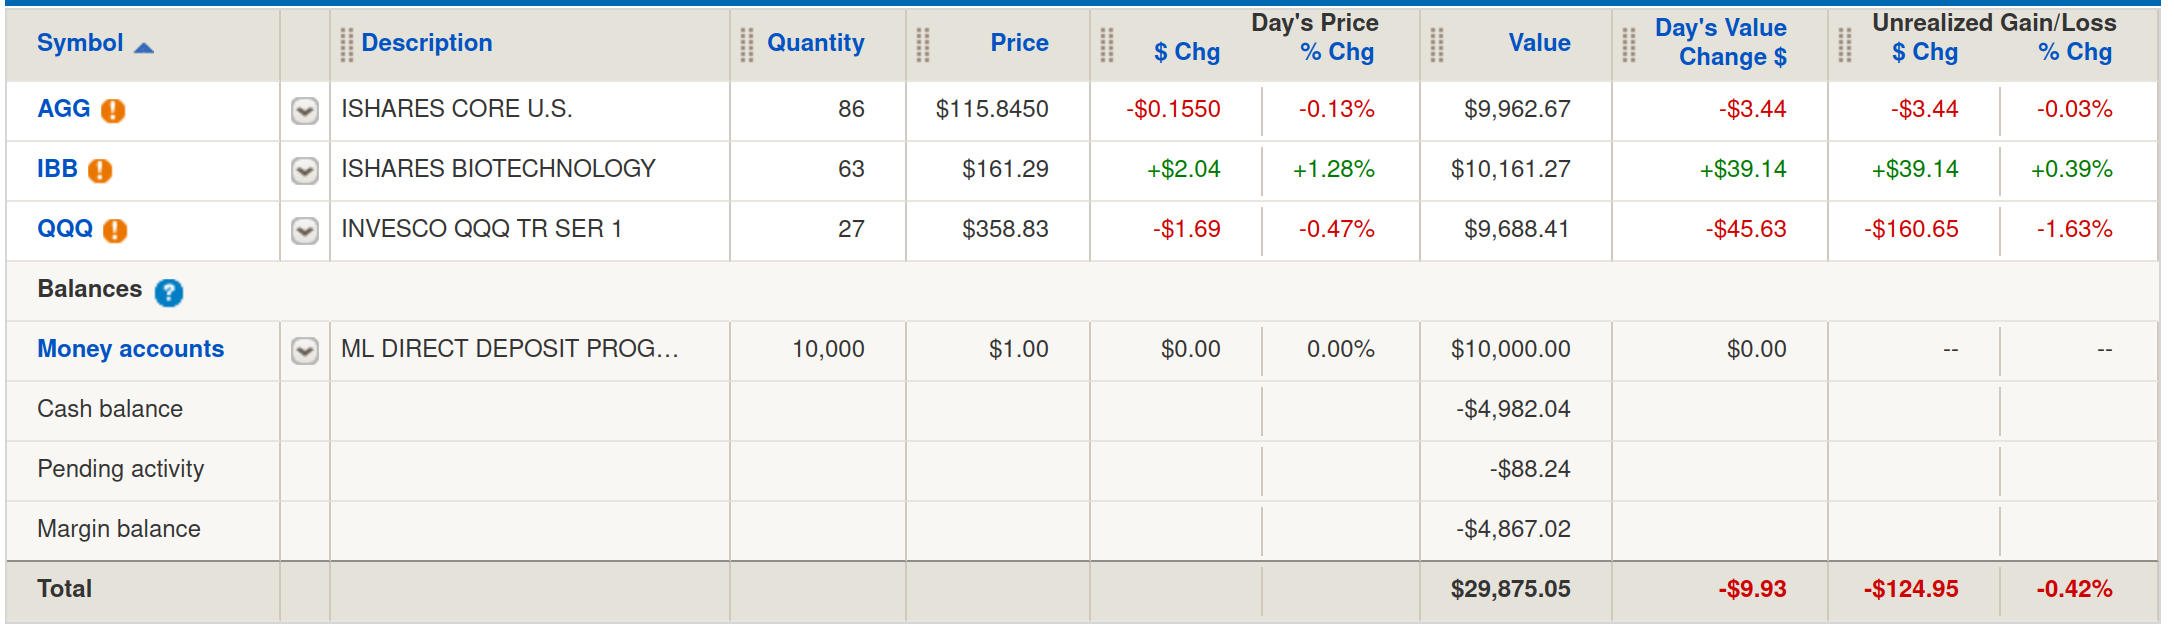Select the Total portfolio value cell
Screen dimensions: 2174x637
[1510, 589]
